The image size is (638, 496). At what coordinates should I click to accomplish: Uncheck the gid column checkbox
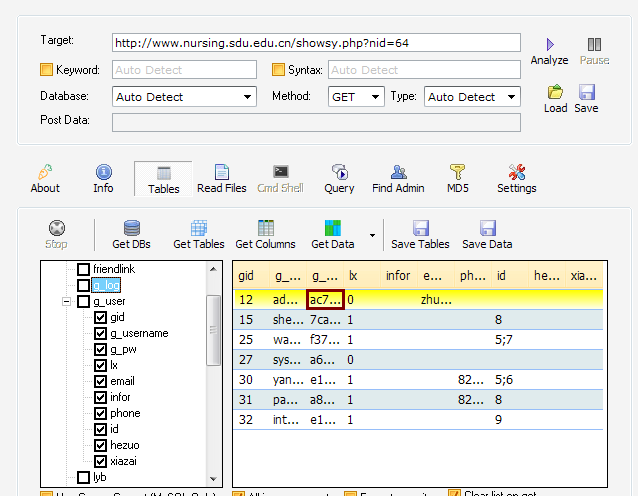(101, 317)
